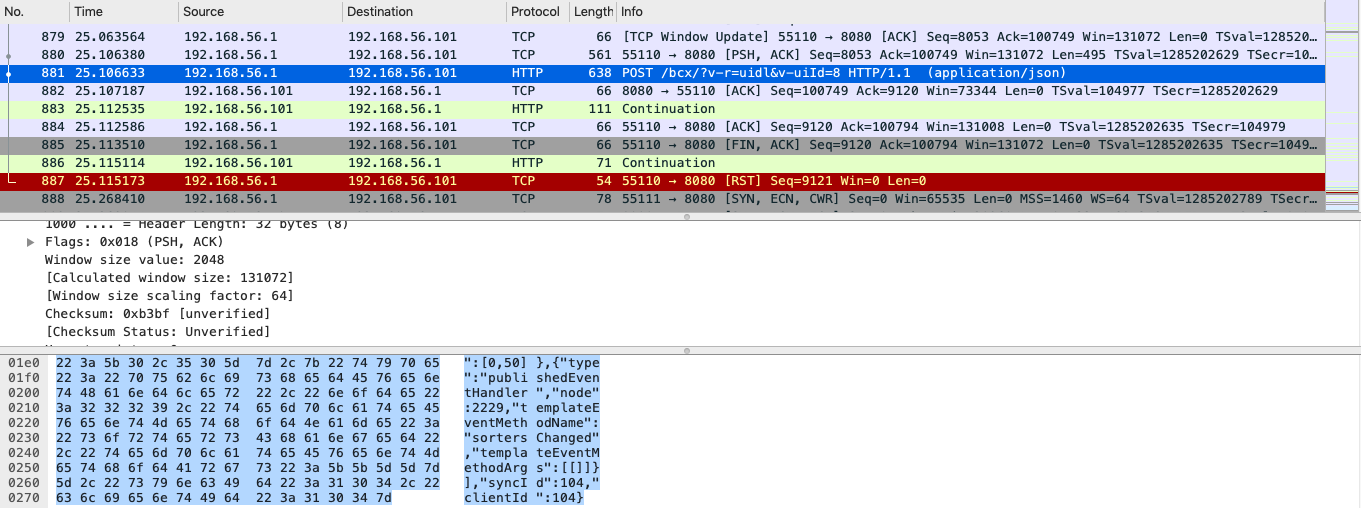
Task: Select packet 883 HTTP Continuation row
Action: [x=662, y=109]
